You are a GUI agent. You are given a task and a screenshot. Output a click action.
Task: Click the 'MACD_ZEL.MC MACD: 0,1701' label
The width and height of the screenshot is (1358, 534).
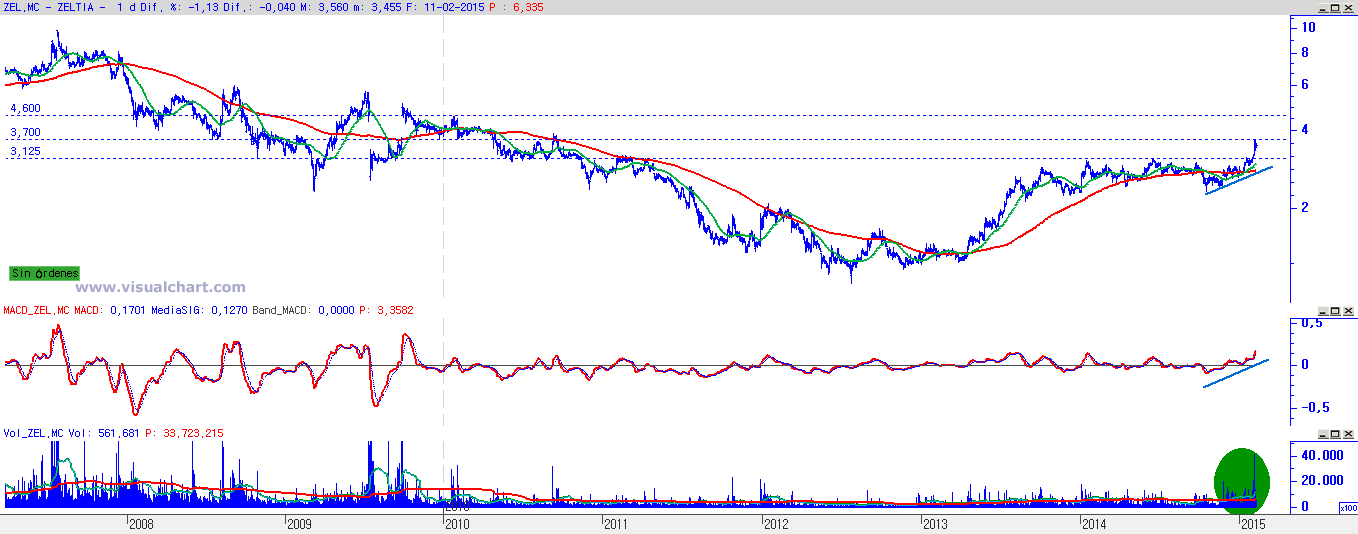coord(74,311)
